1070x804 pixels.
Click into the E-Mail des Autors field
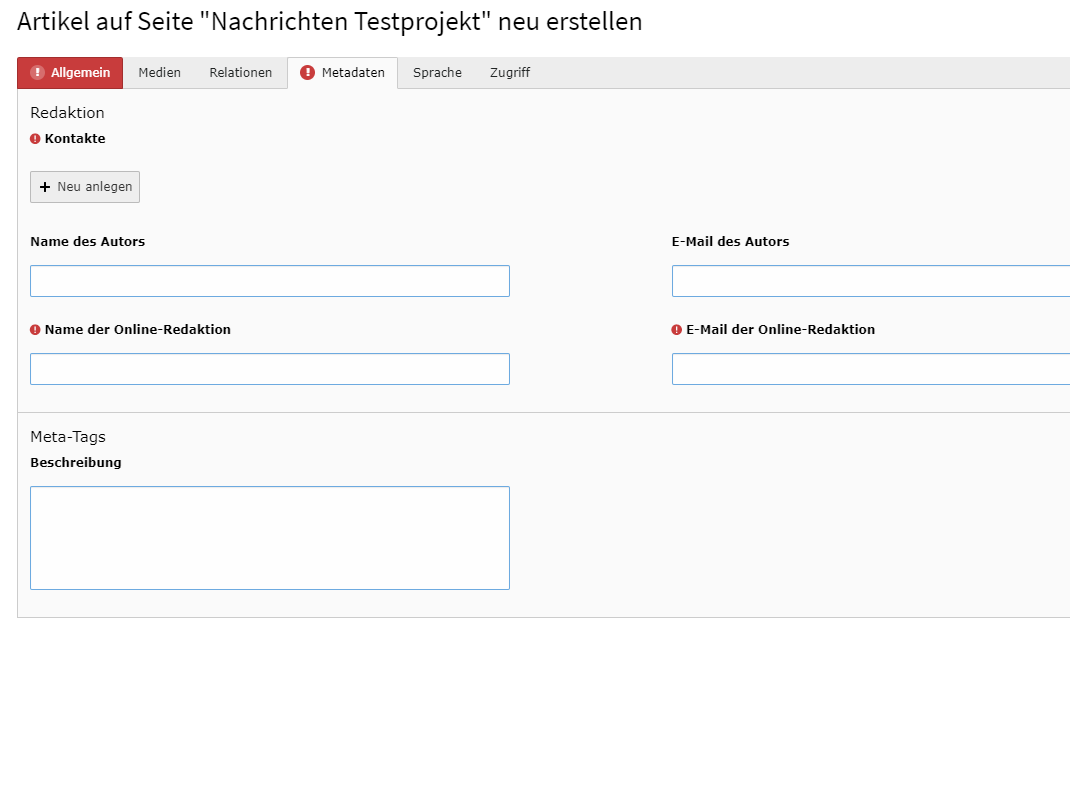870,281
